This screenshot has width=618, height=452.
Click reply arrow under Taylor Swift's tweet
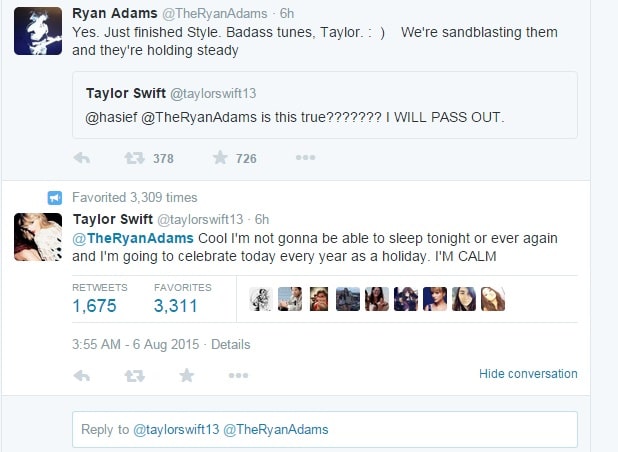point(83,375)
